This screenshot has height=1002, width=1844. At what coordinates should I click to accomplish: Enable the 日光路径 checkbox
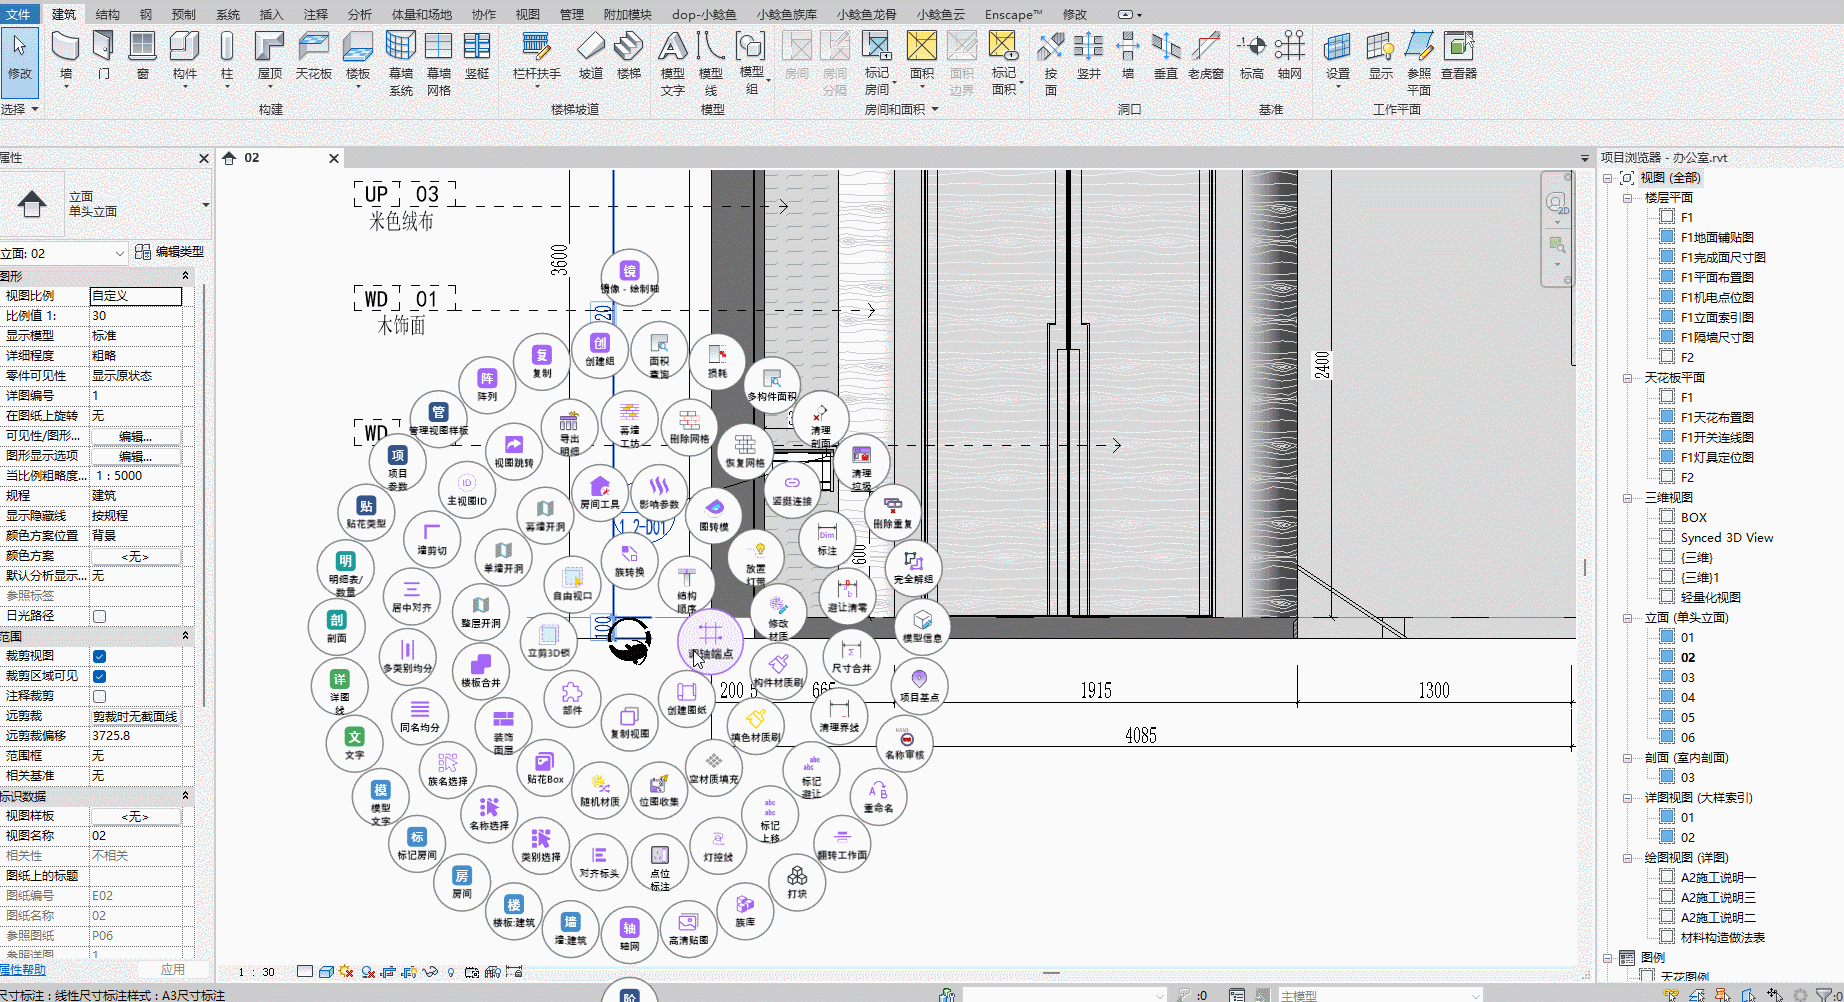pos(99,616)
